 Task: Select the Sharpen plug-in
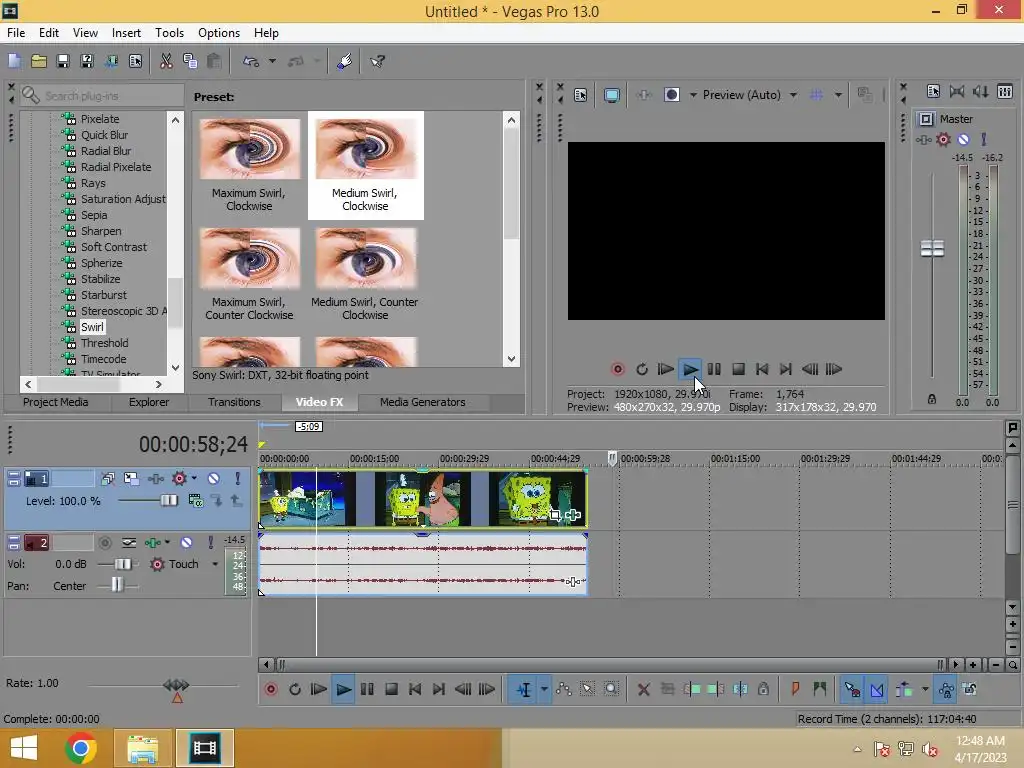(x=101, y=231)
